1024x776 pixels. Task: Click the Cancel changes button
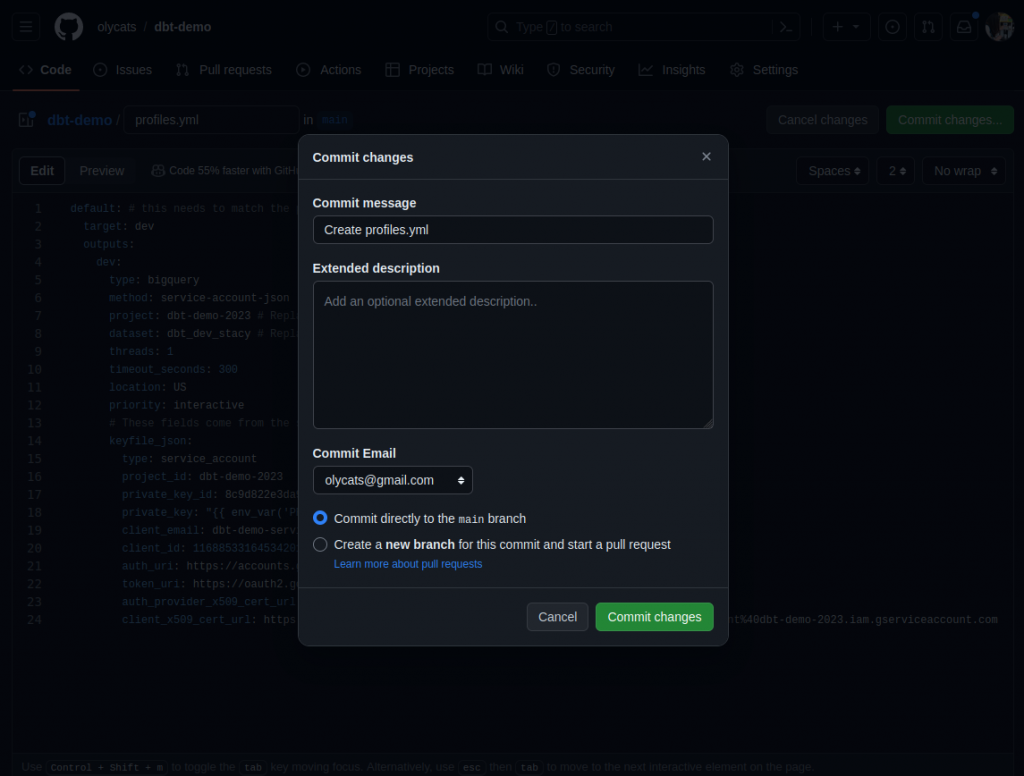point(822,120)
